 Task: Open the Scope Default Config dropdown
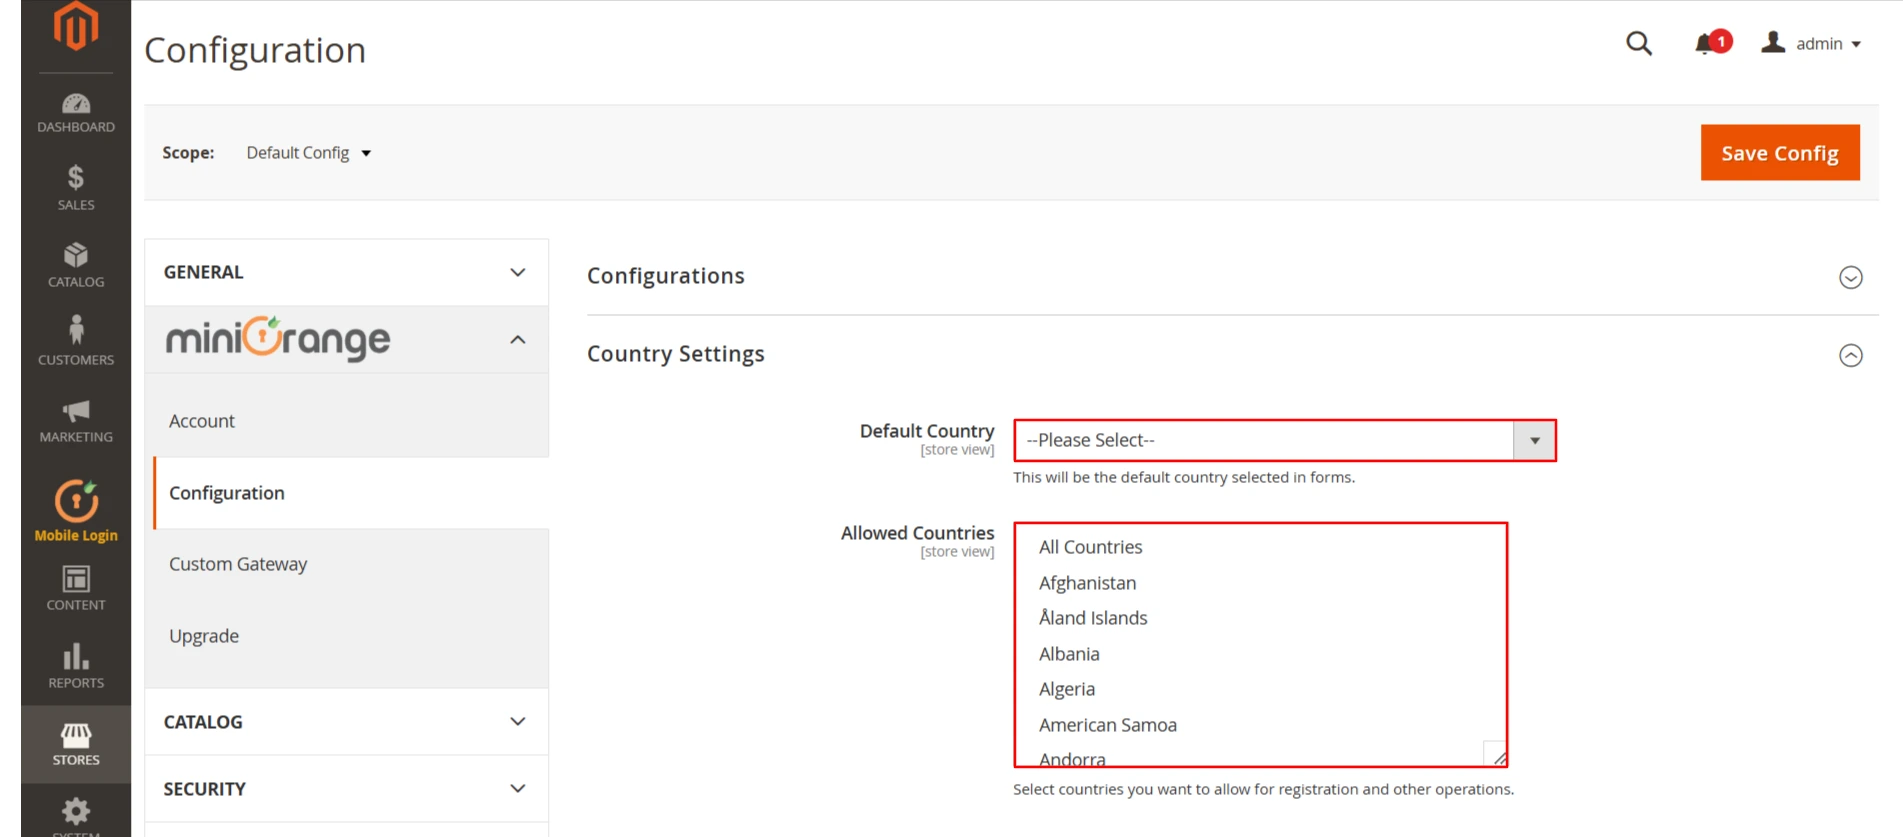(309, 153)
